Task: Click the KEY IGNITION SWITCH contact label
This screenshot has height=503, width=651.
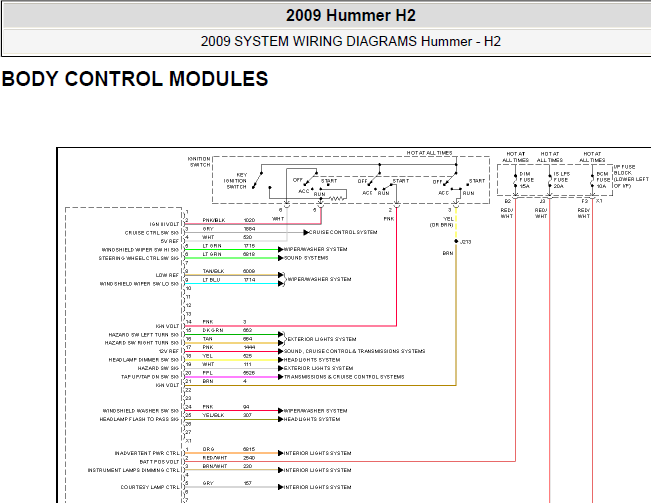Action: (x=235, y=181)
